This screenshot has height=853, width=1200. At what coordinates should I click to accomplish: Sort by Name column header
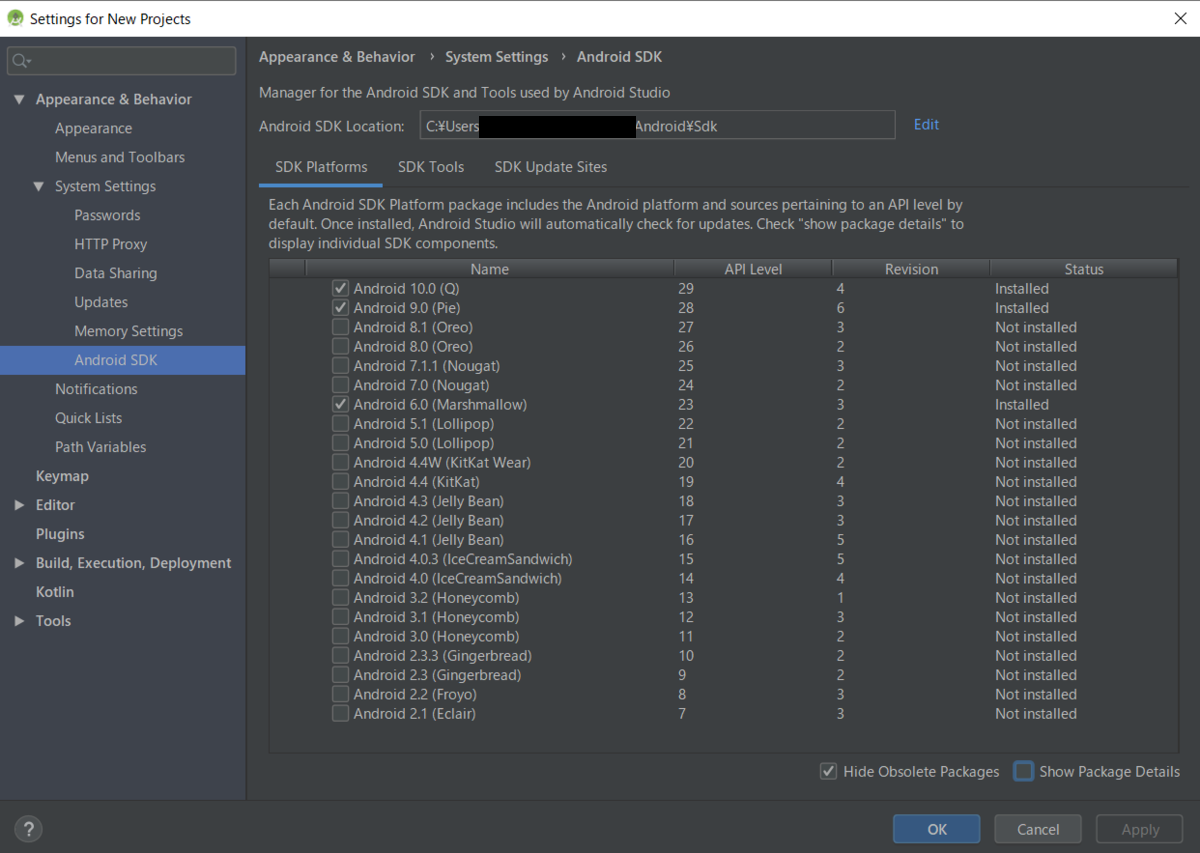[490, 269]
